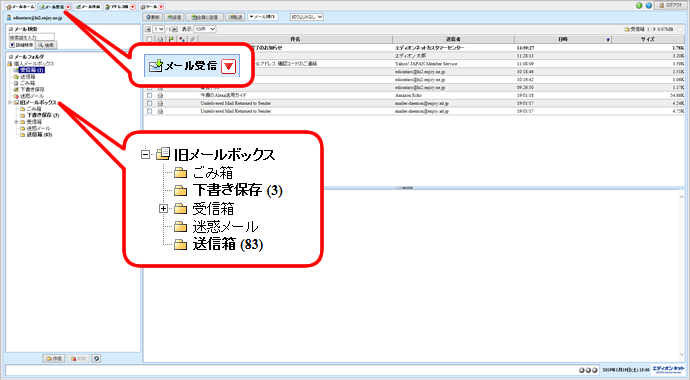Click the 全員に返信 reply-all button
Screen dimensions: 690x380
click(204, 17)
